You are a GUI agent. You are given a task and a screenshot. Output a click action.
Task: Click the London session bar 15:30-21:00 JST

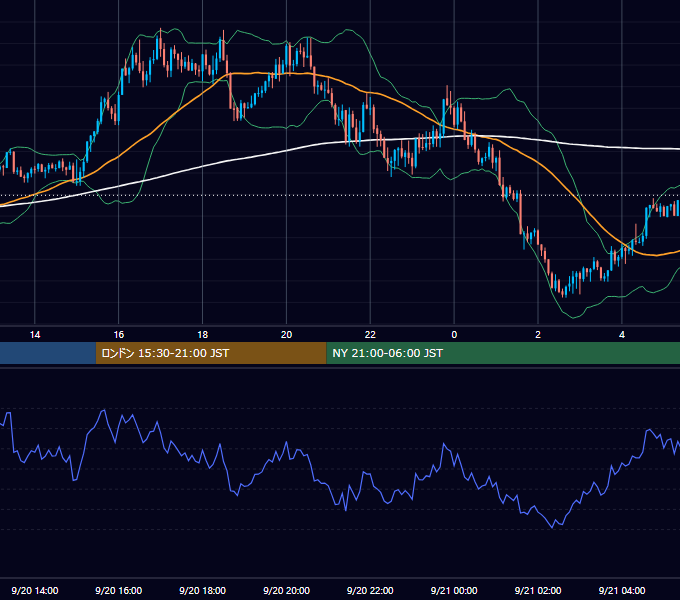pos(211,353)
